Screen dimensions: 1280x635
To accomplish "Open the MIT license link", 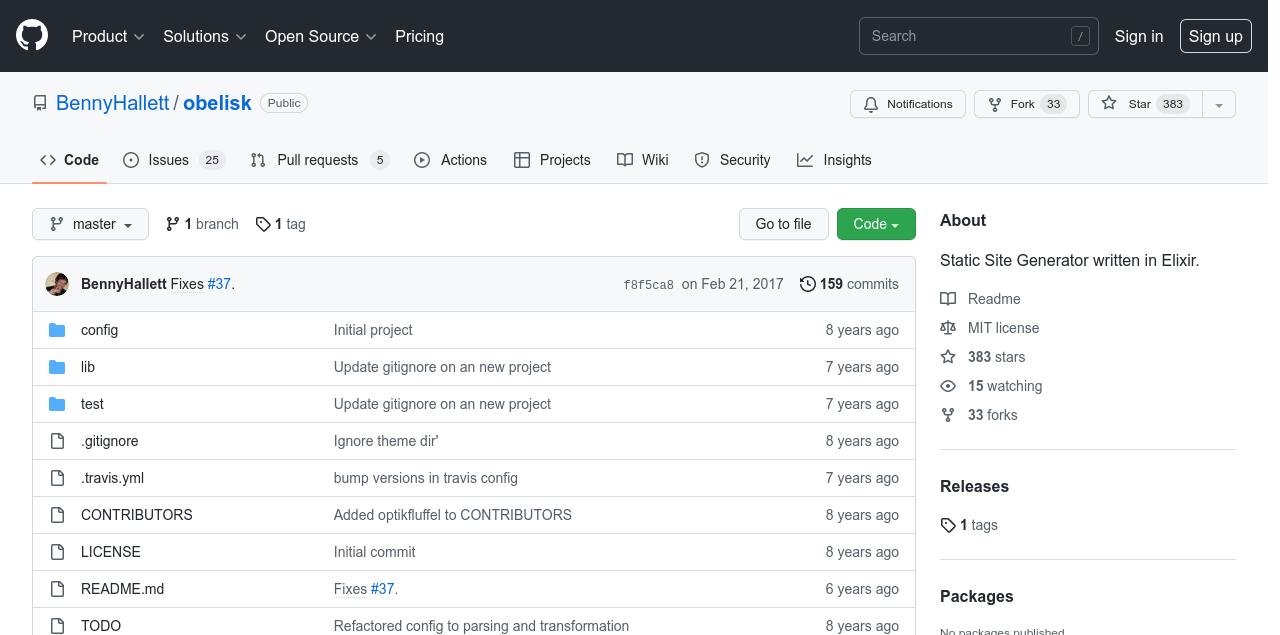I will tap(1003, 328).
